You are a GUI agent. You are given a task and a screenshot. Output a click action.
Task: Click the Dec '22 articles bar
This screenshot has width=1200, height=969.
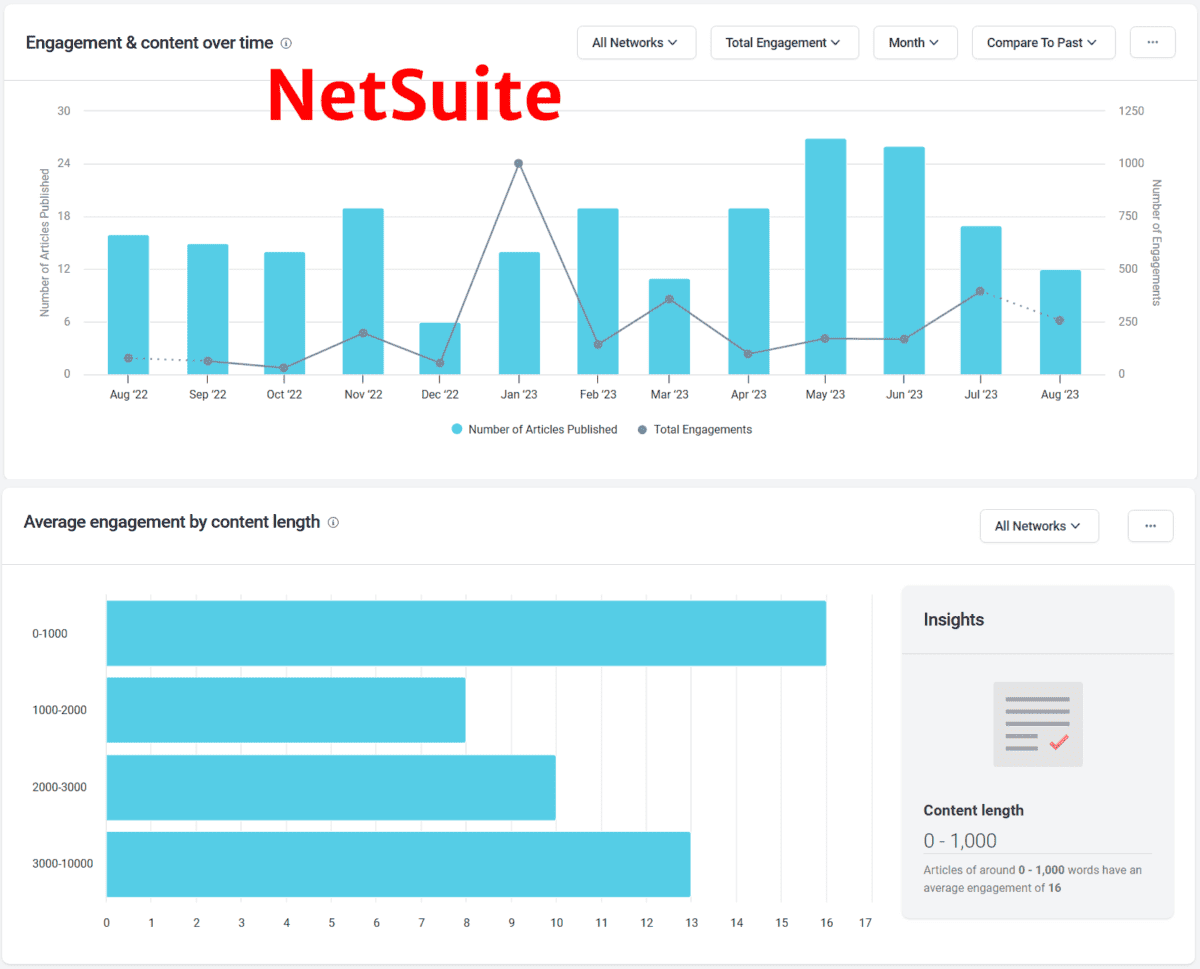(440, 348)
